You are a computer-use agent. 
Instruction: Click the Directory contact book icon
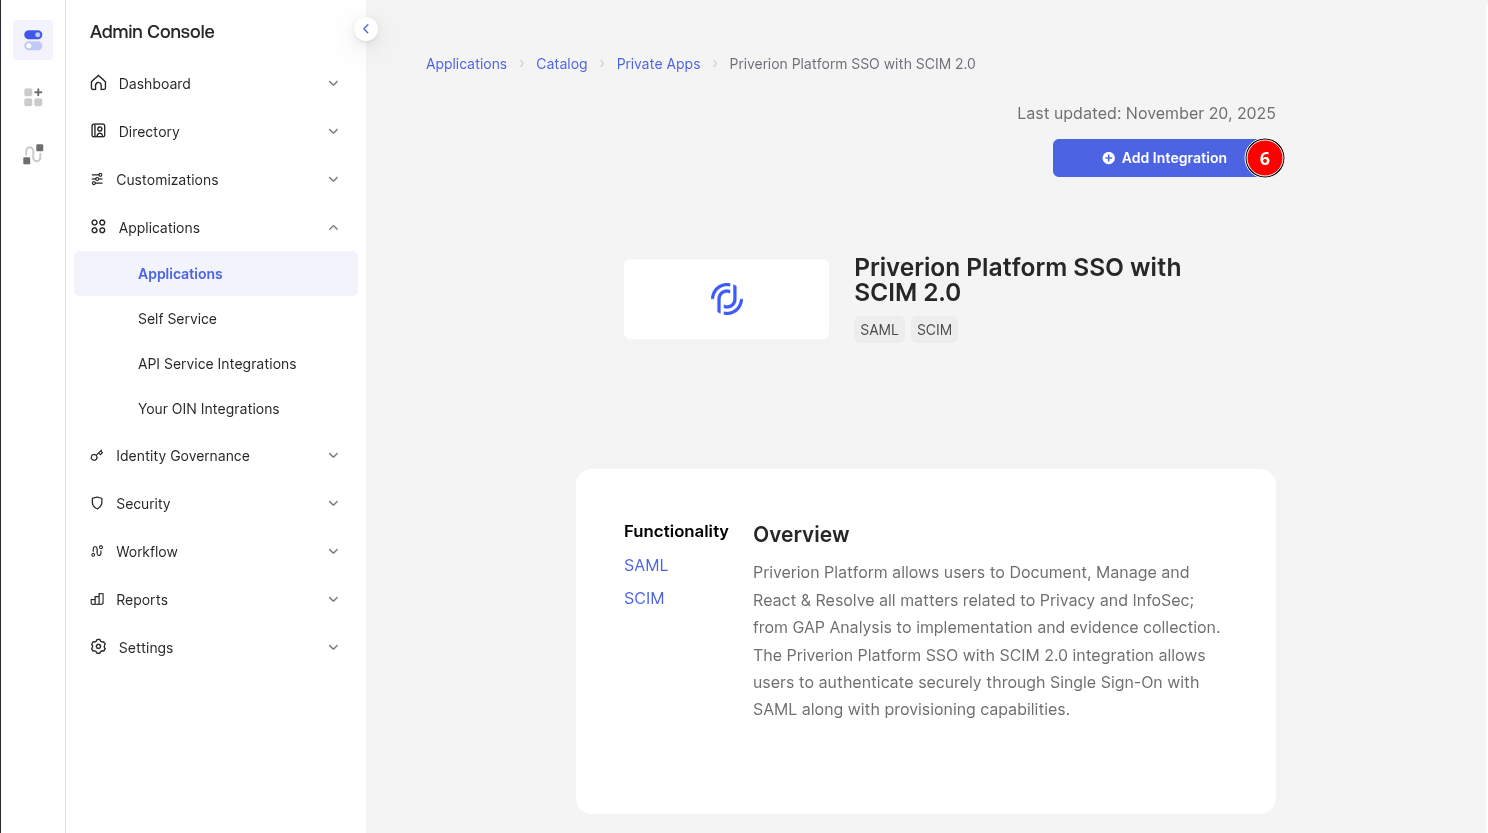(98, 131)
